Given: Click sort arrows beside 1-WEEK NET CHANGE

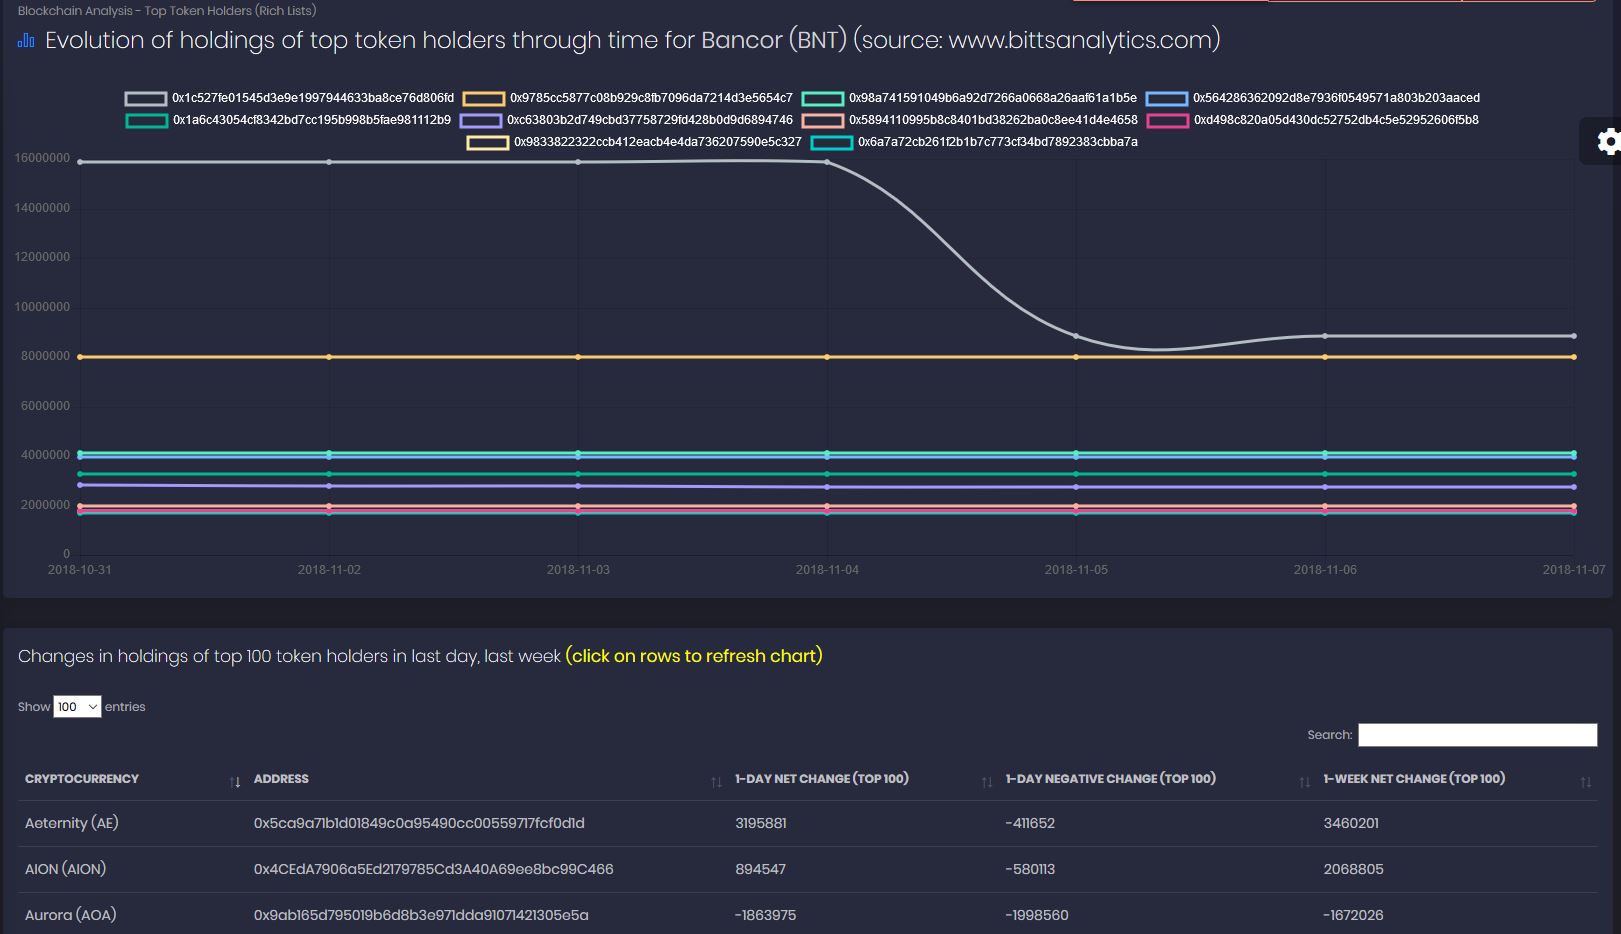Looking at the screenshot, I should click(1585, 782).
